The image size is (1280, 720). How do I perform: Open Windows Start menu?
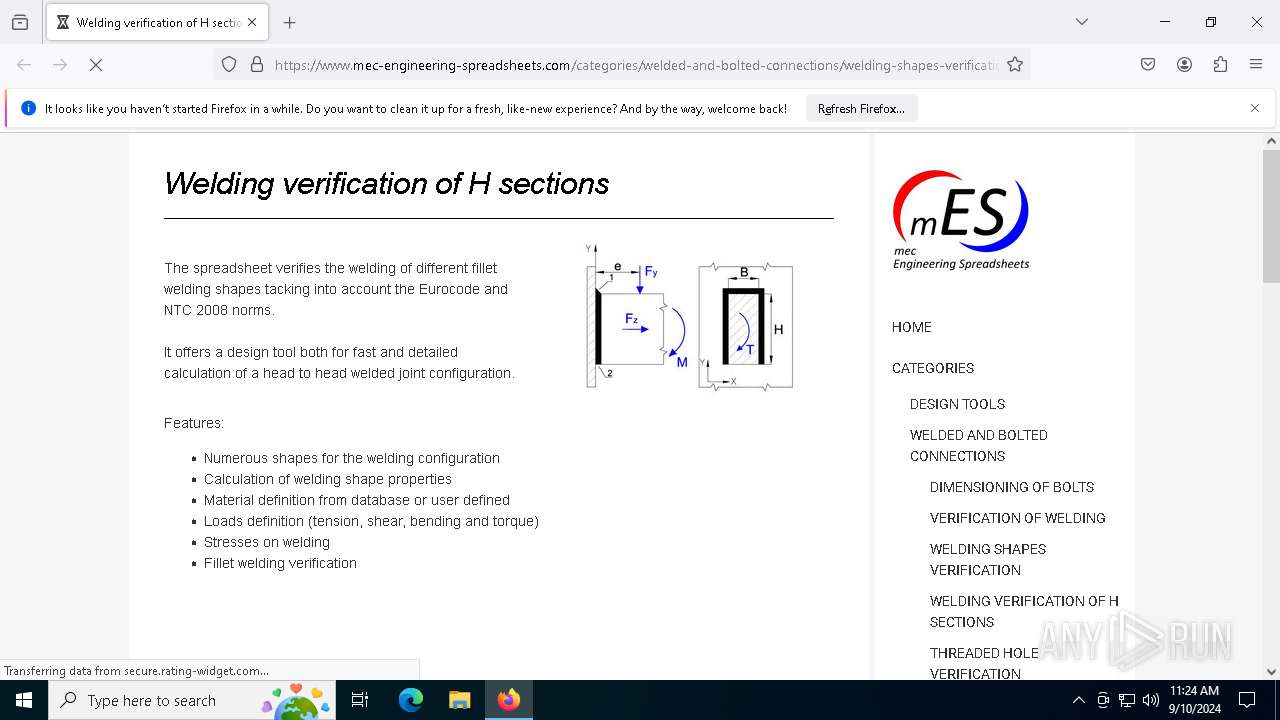[24, 700]
